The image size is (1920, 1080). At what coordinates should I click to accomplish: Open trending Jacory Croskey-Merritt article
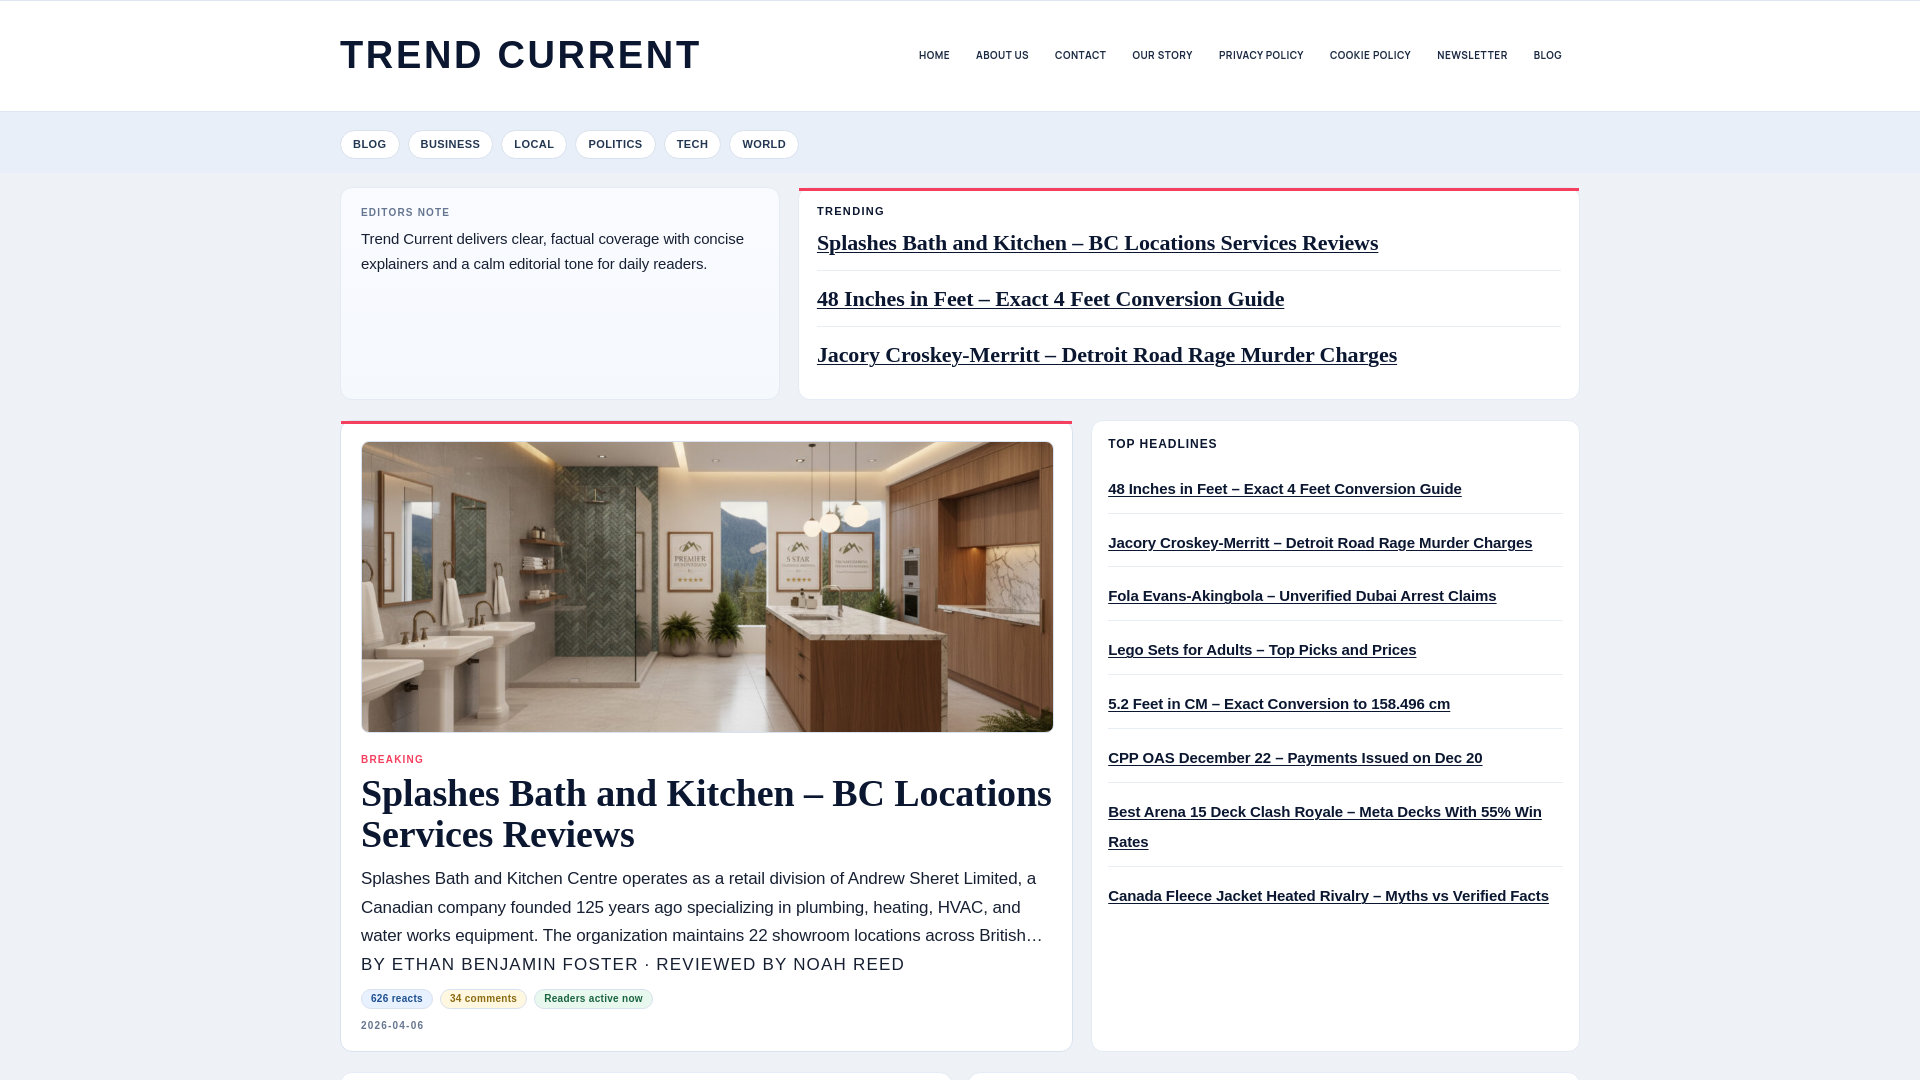tap(1107, 355)
